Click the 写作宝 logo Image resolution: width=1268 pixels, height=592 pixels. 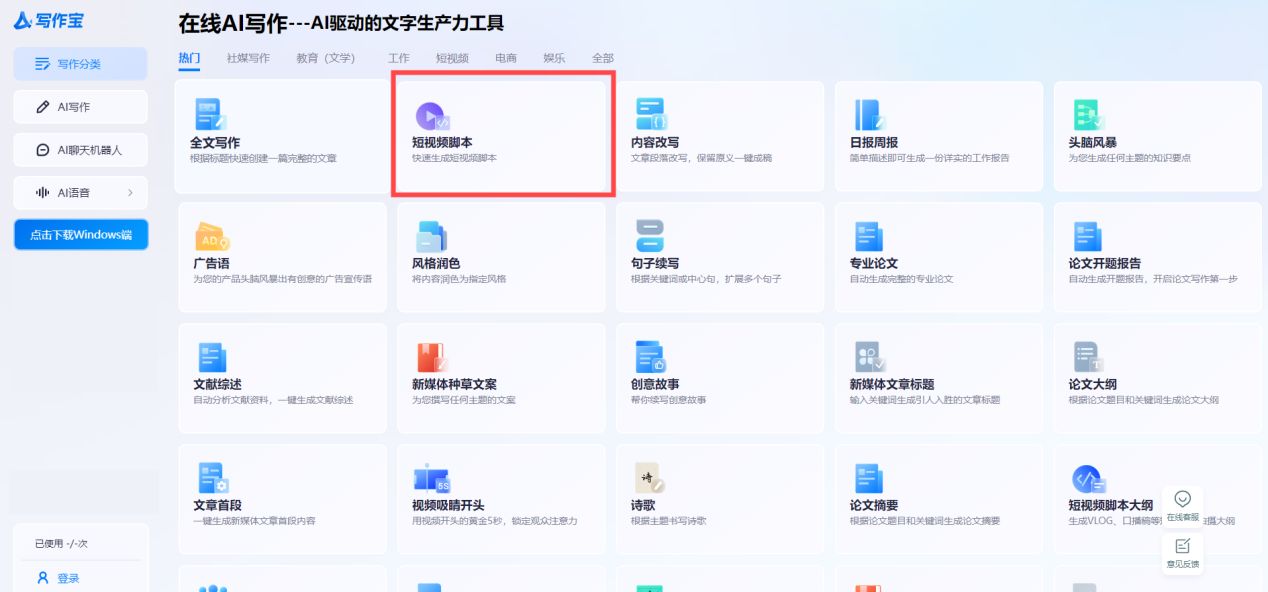pos(48,20)
